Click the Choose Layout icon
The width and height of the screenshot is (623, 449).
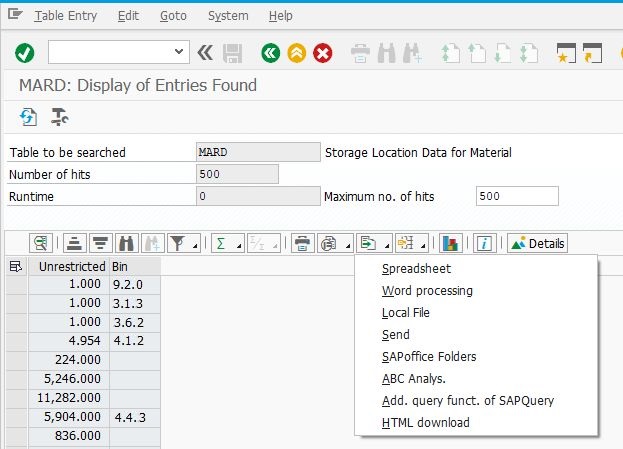406,243
